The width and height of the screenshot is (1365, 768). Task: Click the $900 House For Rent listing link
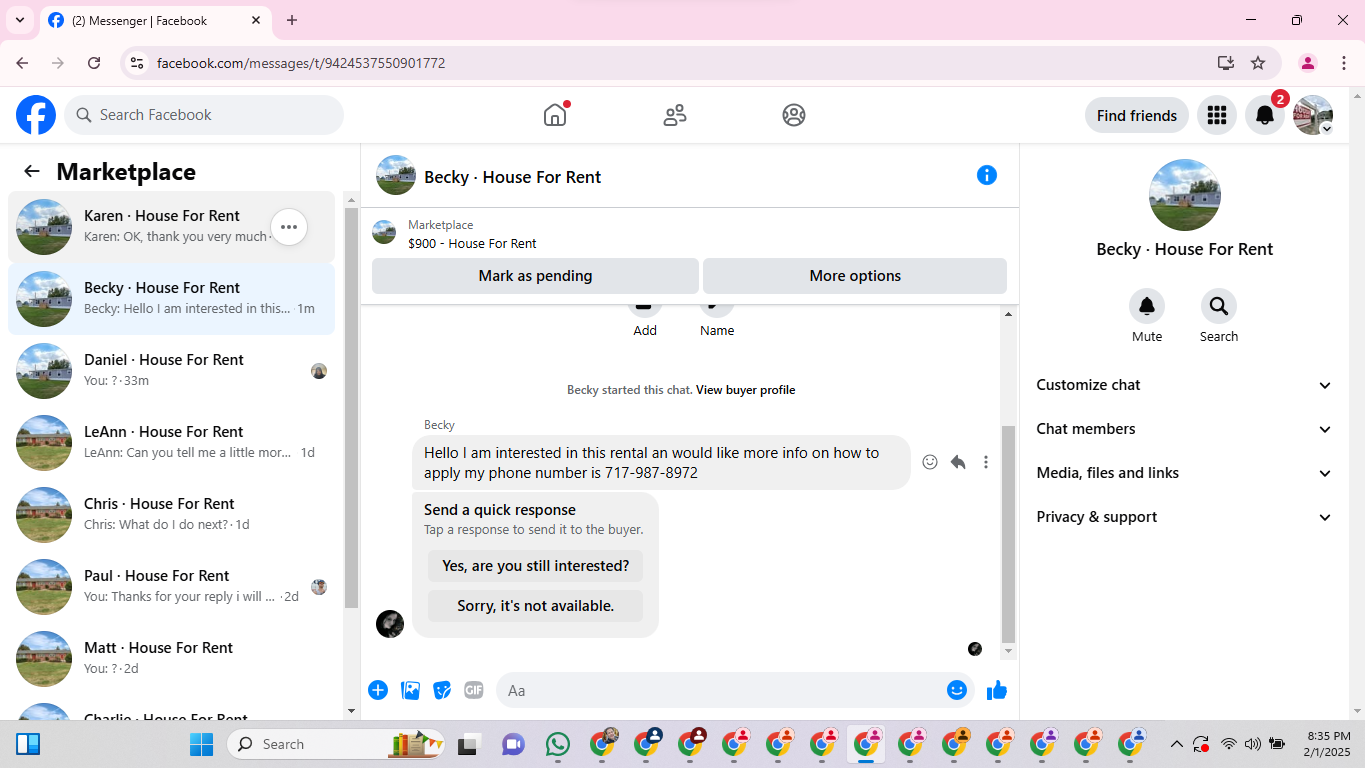pyautogui.click(x=472, y=243)
